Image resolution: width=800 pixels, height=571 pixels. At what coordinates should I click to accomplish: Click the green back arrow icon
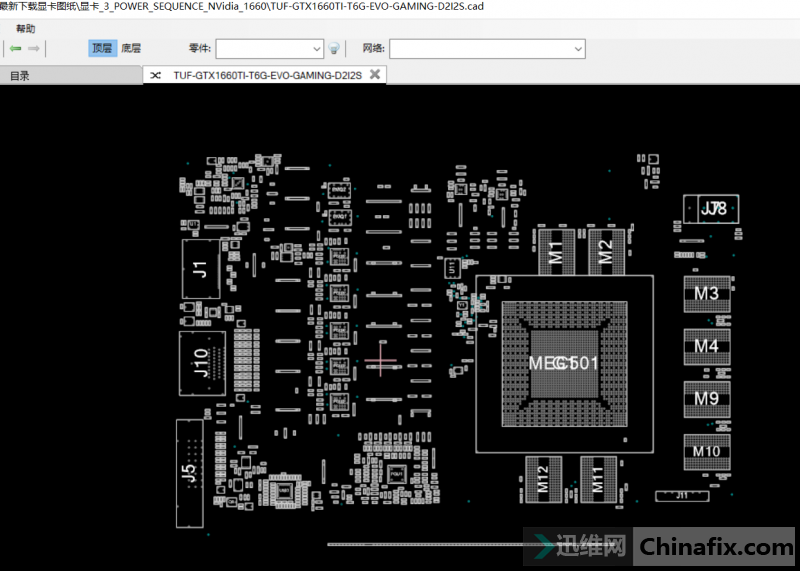click(15, 48)
